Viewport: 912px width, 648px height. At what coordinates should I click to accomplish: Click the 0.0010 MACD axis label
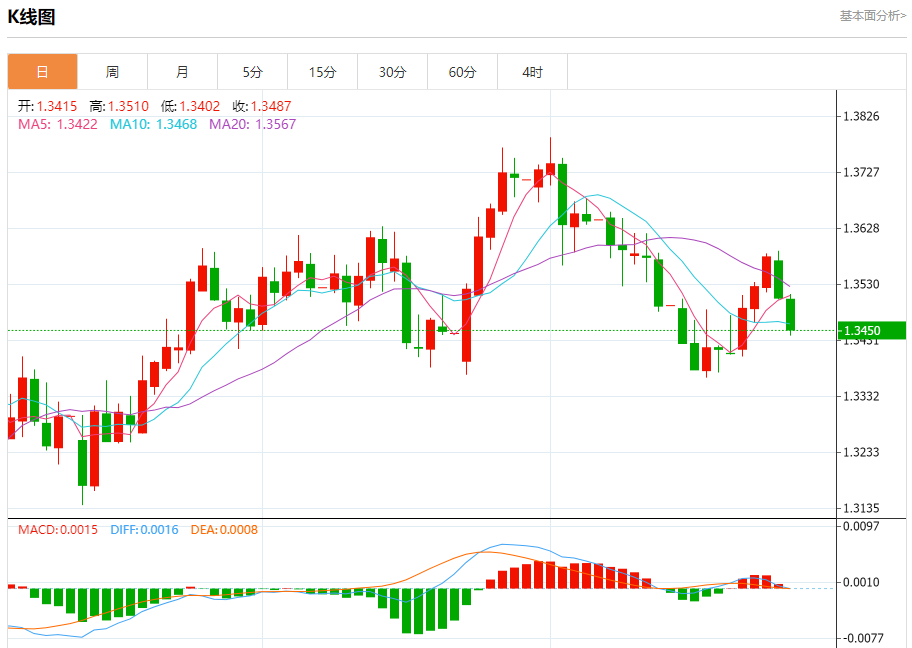(861, 582)
